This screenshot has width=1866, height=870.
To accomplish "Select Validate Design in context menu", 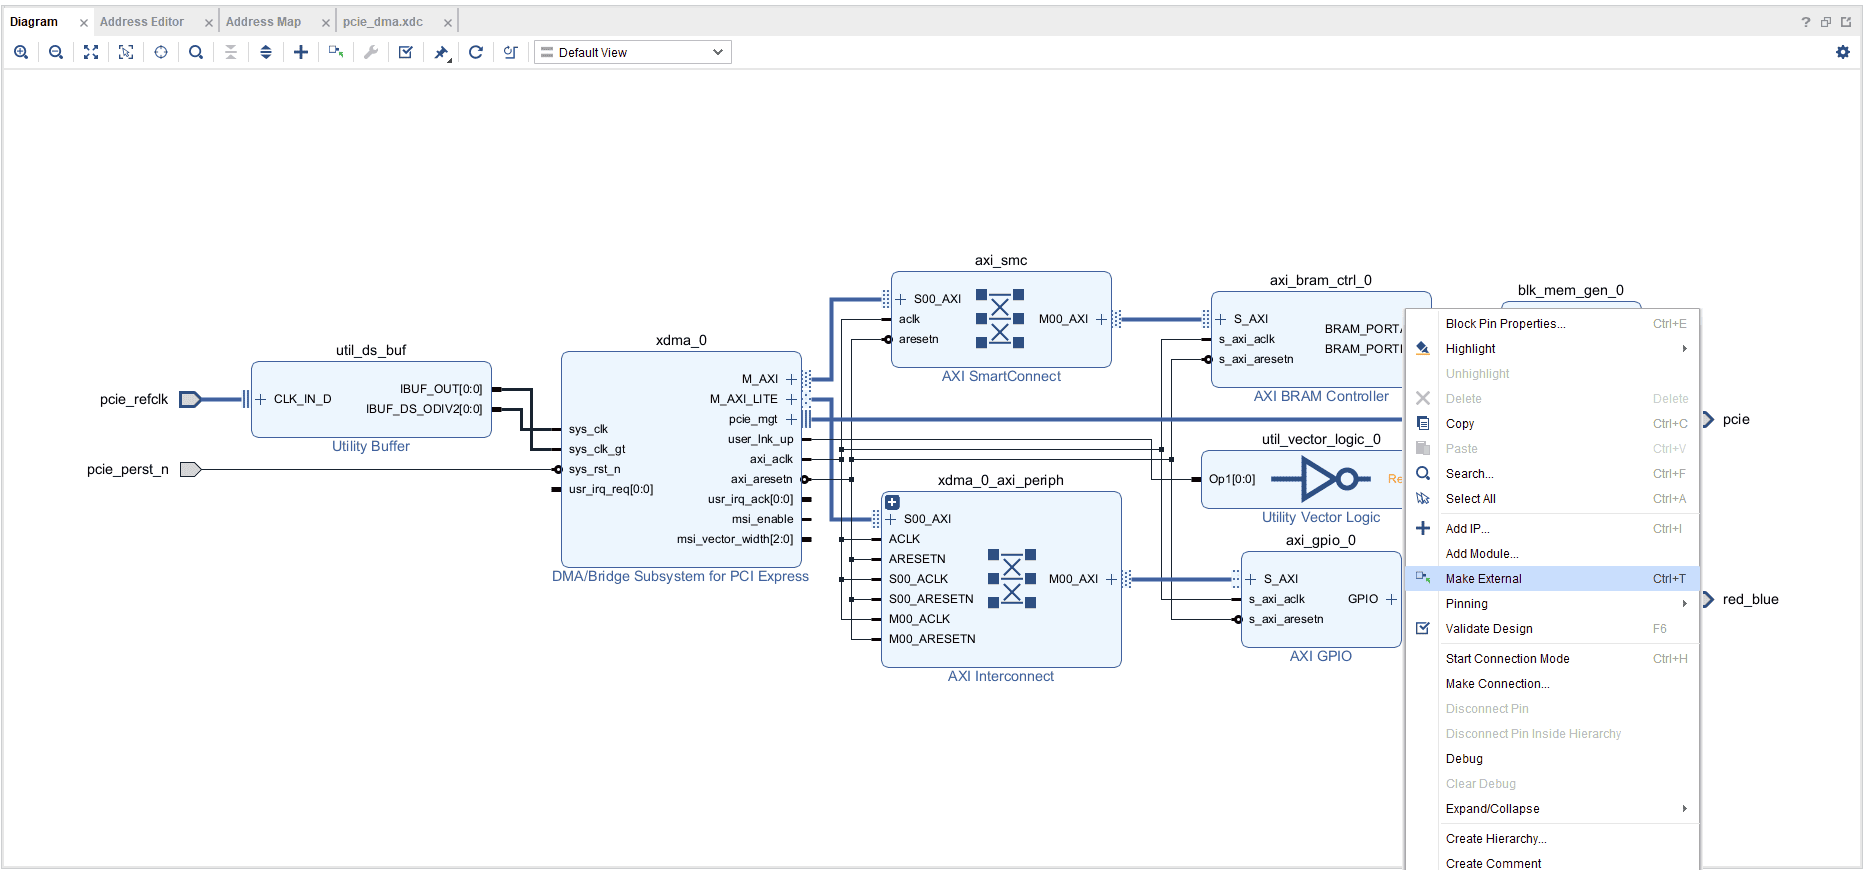I will click(1489, 629).
